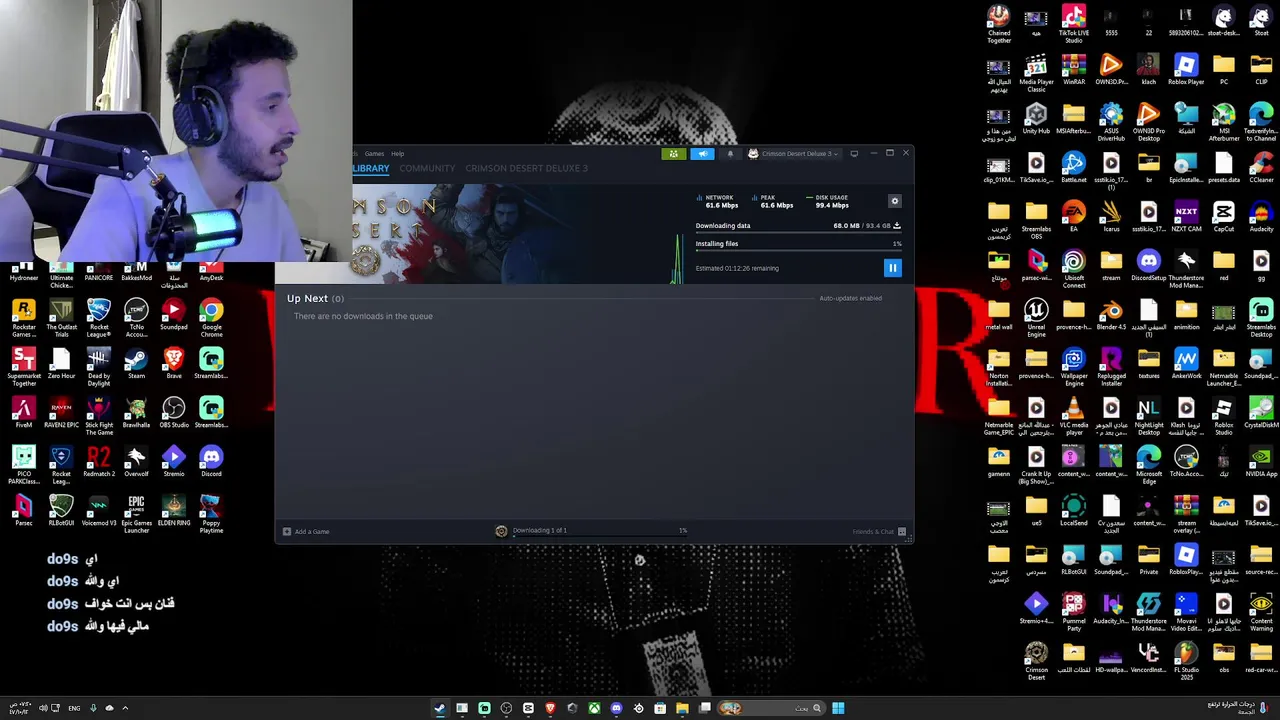Open Steam notifications bell

point(730,154)
